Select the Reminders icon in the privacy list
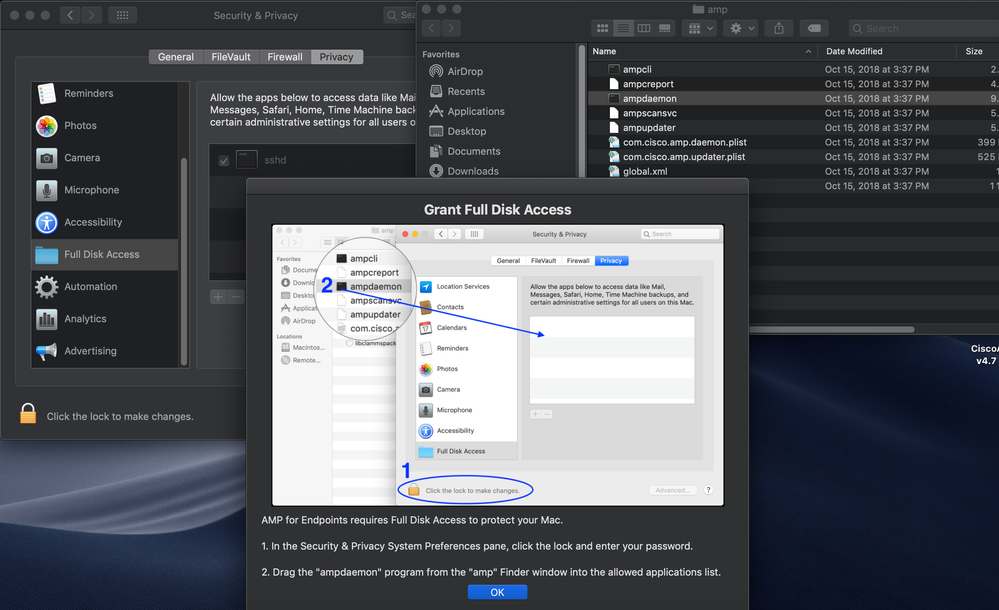This screenshot has width=999, height=610. tap(47, 93)
